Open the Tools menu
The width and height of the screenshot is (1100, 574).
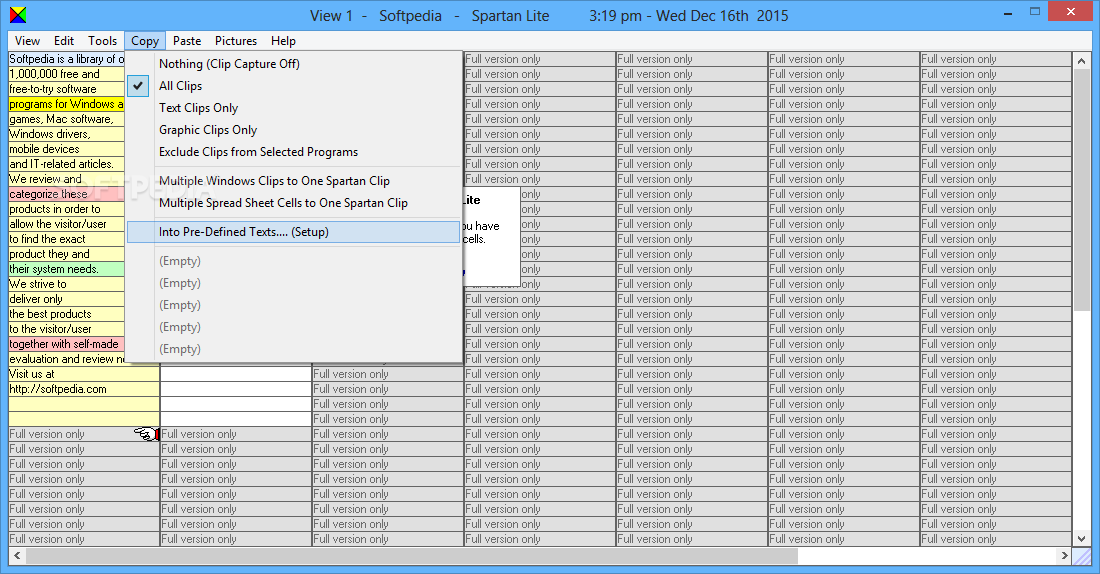tap(102, 41)
